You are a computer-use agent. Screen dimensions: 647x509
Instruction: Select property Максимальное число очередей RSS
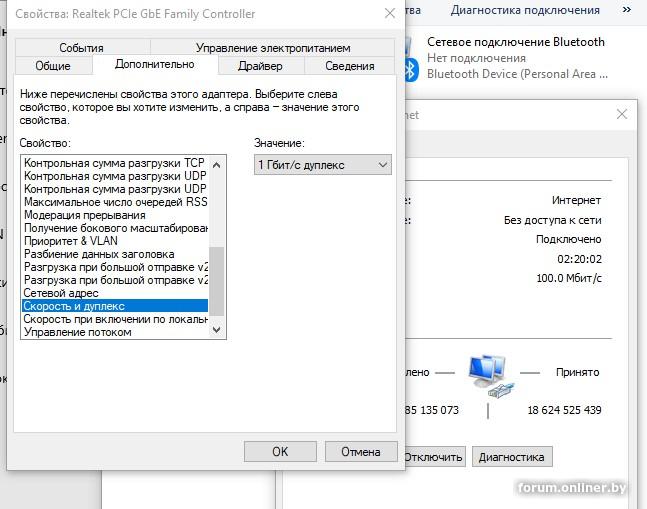tap(115, 202)
